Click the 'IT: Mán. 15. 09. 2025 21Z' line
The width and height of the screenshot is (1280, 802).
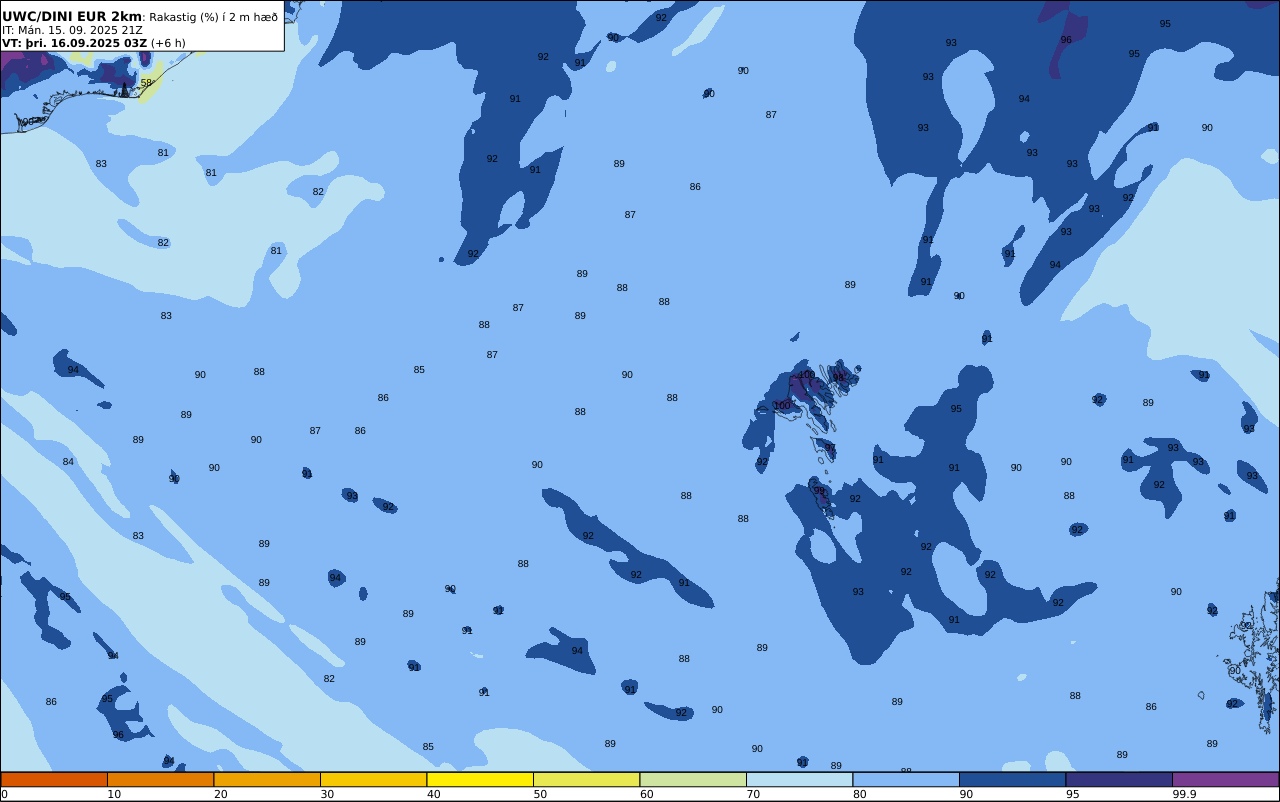[x=73, y=30]
